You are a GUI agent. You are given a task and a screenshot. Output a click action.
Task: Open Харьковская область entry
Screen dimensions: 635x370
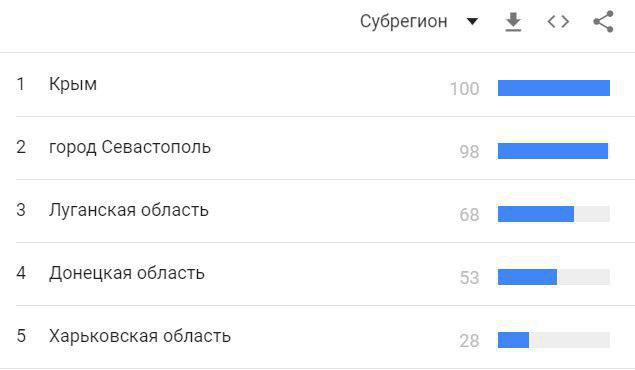click(140, 336)
